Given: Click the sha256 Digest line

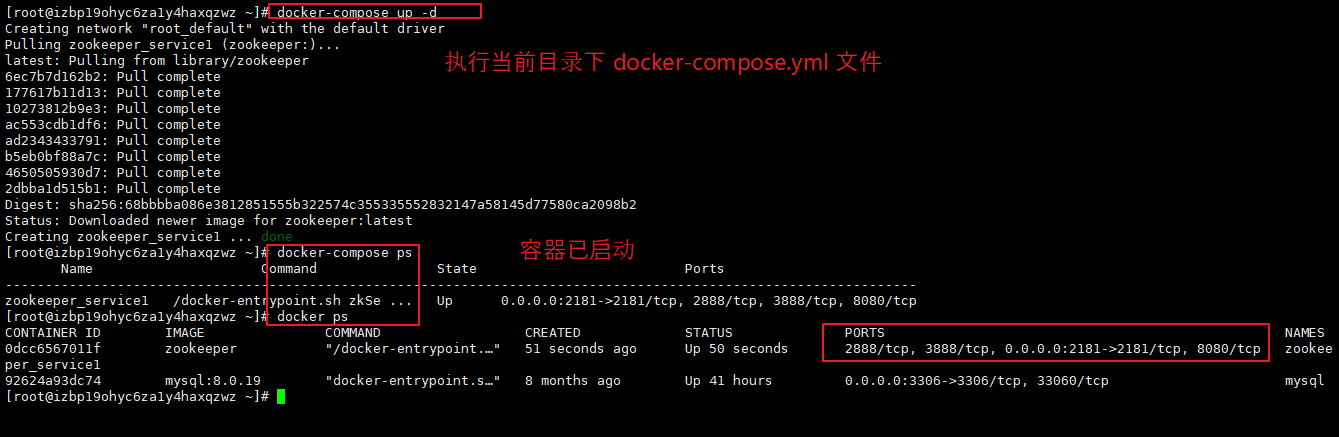Looking at the screenshot, I should [x=321, y=205].
